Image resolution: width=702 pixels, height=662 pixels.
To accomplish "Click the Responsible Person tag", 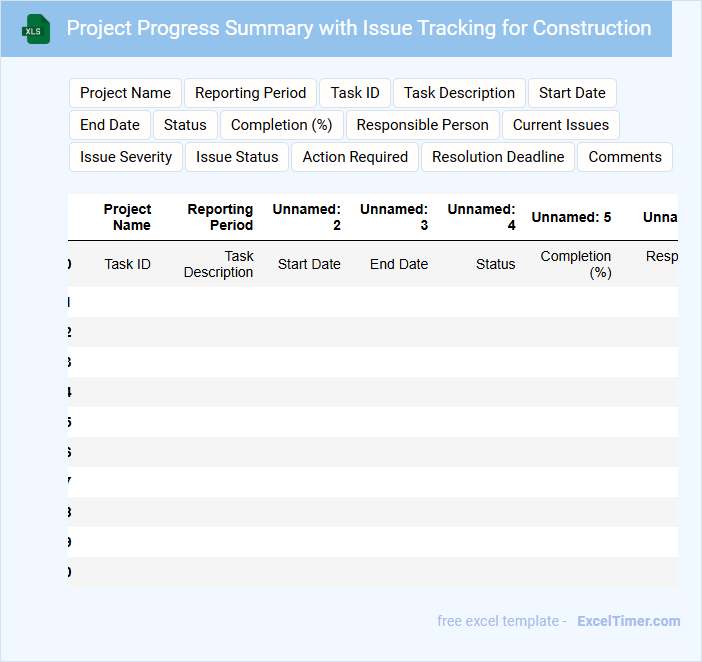I will (x=422, y=125).
